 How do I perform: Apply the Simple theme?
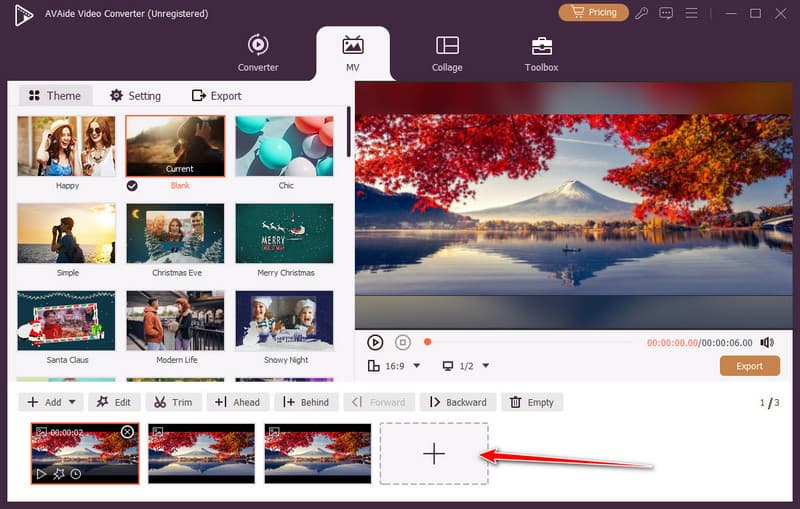66,233
